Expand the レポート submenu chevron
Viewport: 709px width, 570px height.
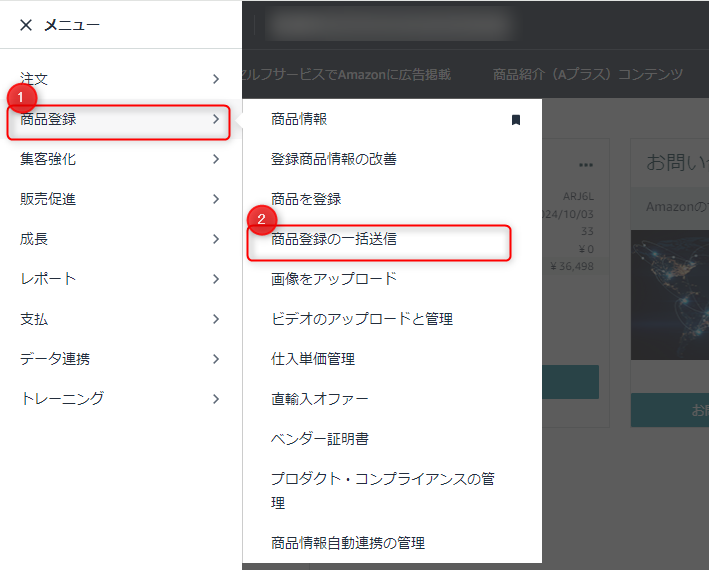(216, 279)
